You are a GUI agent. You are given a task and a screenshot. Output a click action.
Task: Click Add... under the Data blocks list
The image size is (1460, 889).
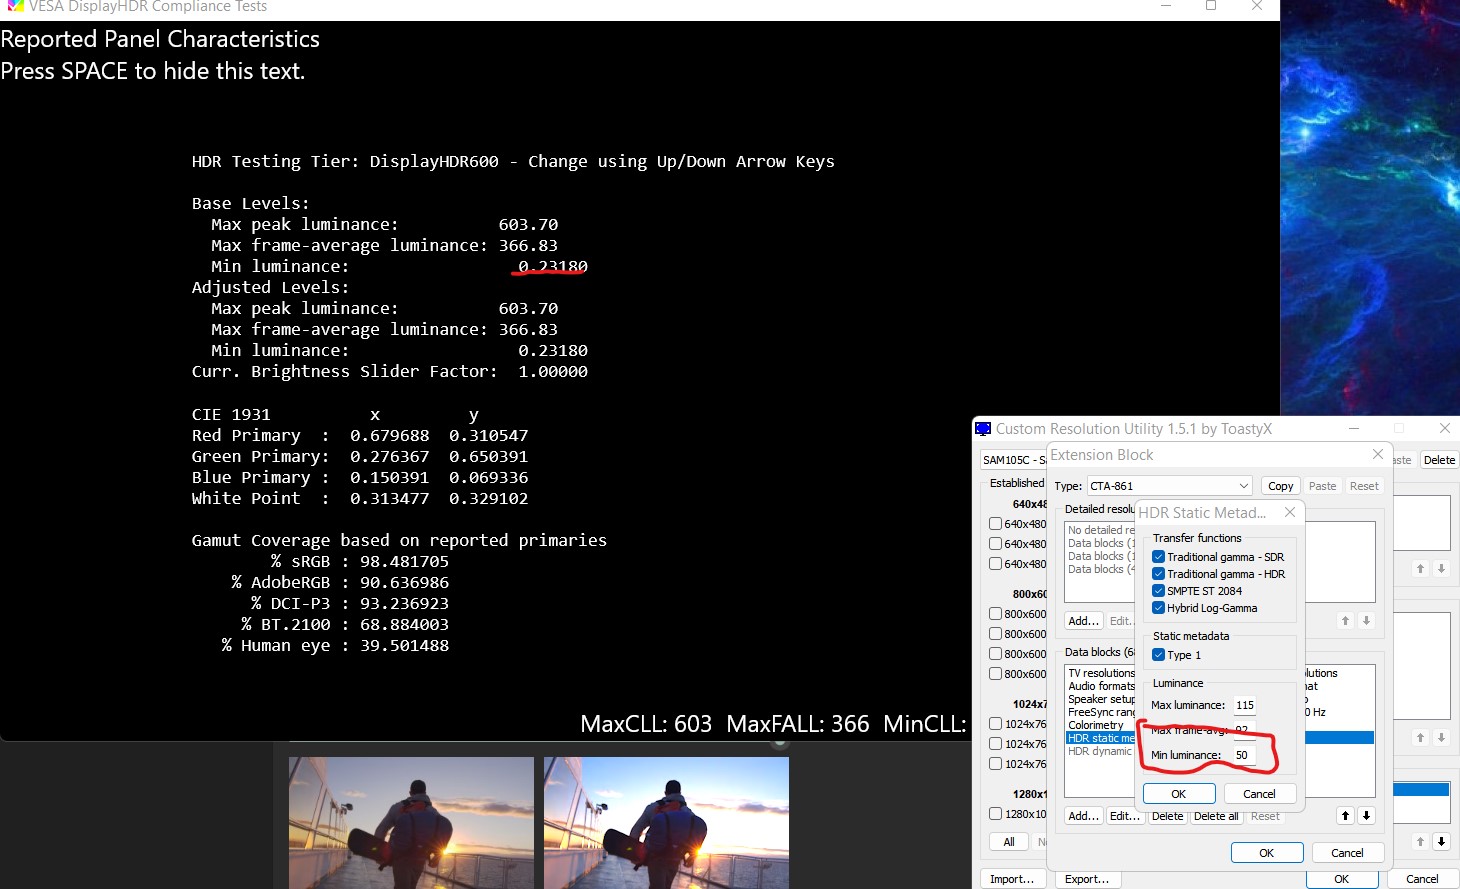click(x=1083, y=816)
